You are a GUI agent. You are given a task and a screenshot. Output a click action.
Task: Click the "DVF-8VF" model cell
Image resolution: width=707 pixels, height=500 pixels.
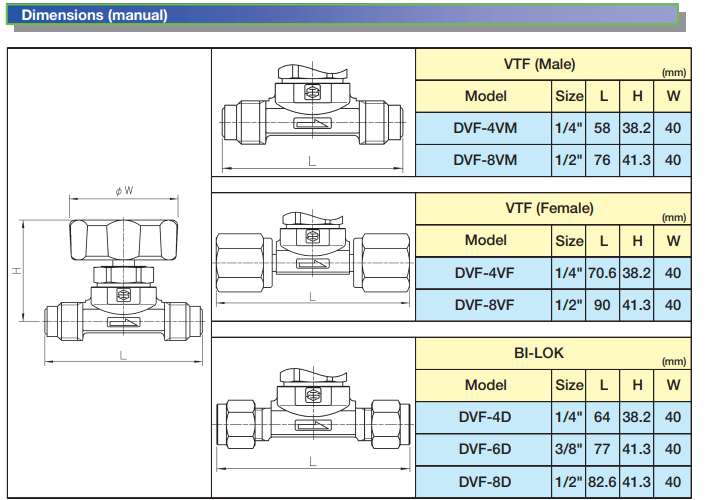pyautogui.click(x=484, y=305)
